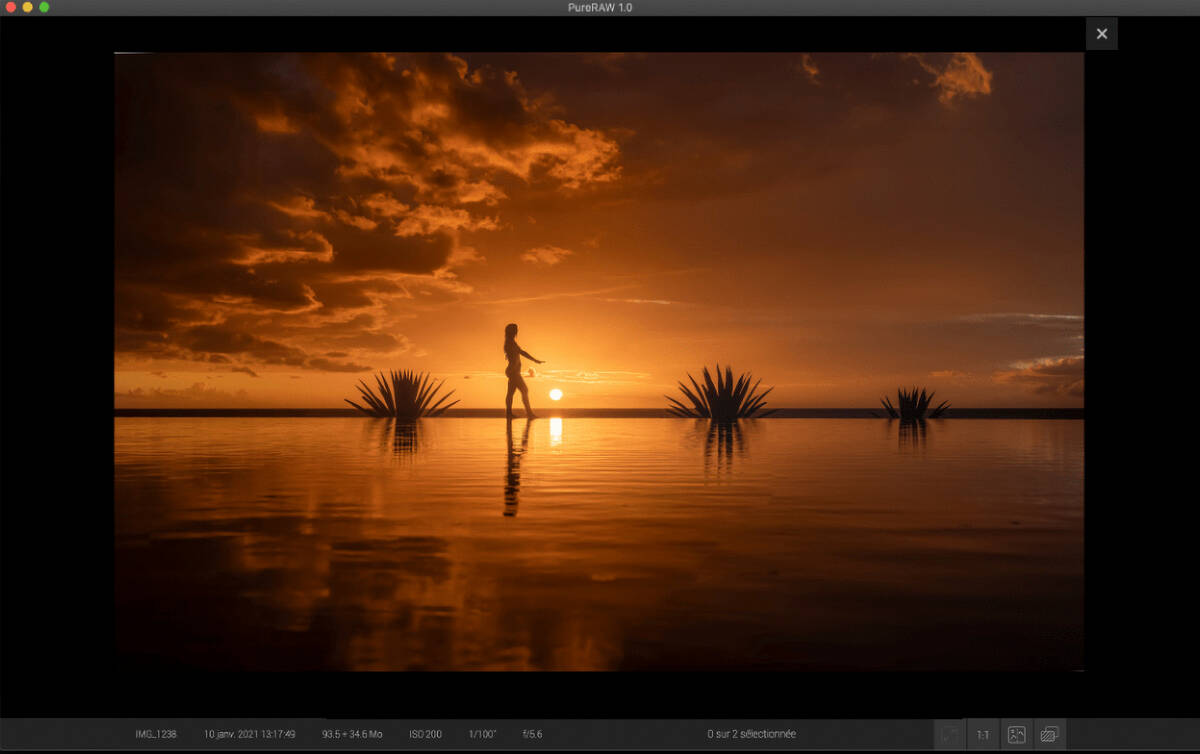Image resolution: width=1200 pixels, height=754 pixels.
Task: Set zoom to 1:1 actual size
Action: 983,735
